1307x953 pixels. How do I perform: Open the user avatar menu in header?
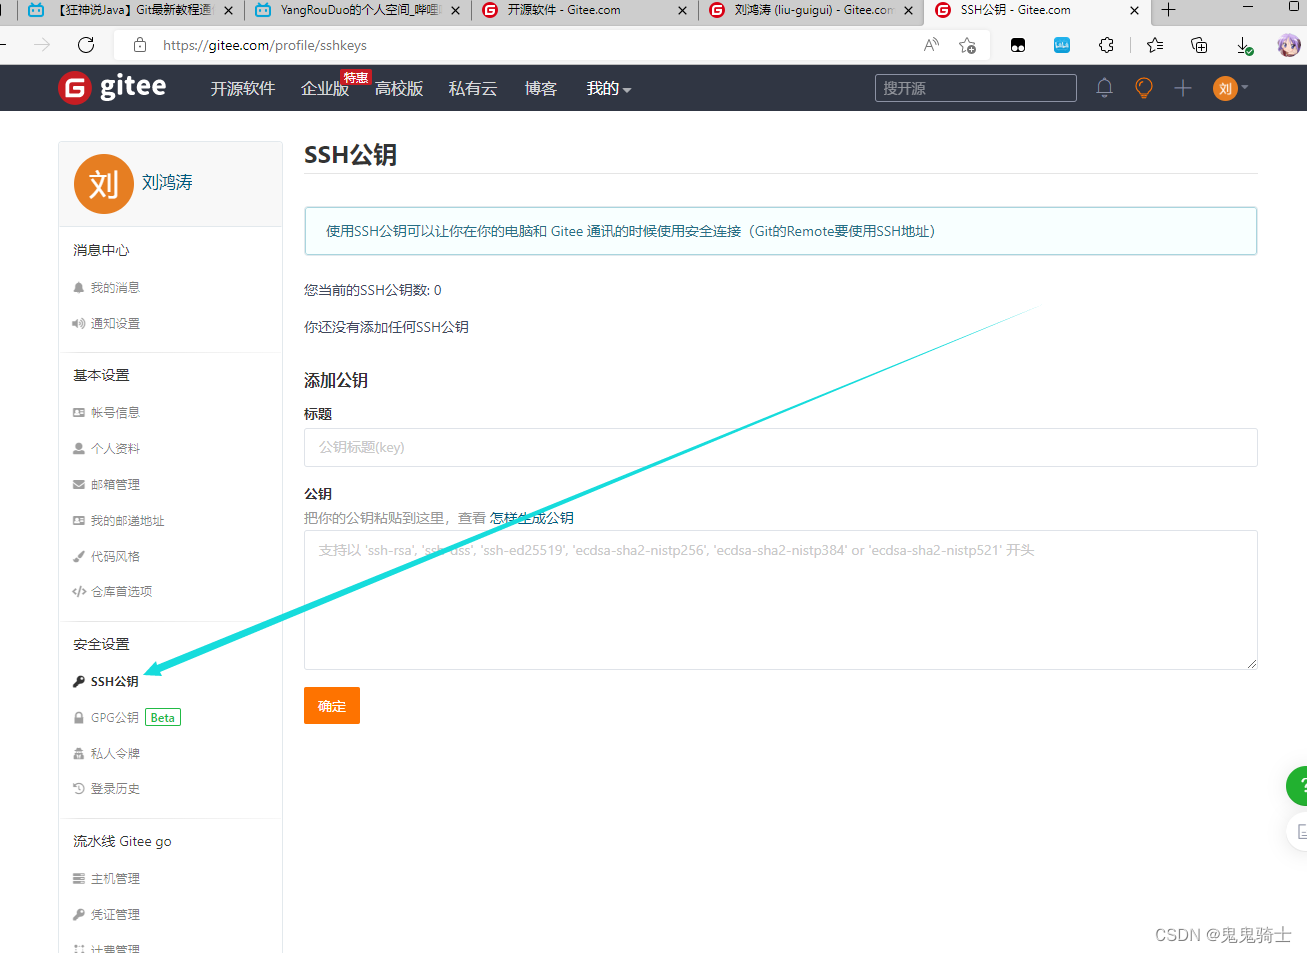pos(1231,88)
